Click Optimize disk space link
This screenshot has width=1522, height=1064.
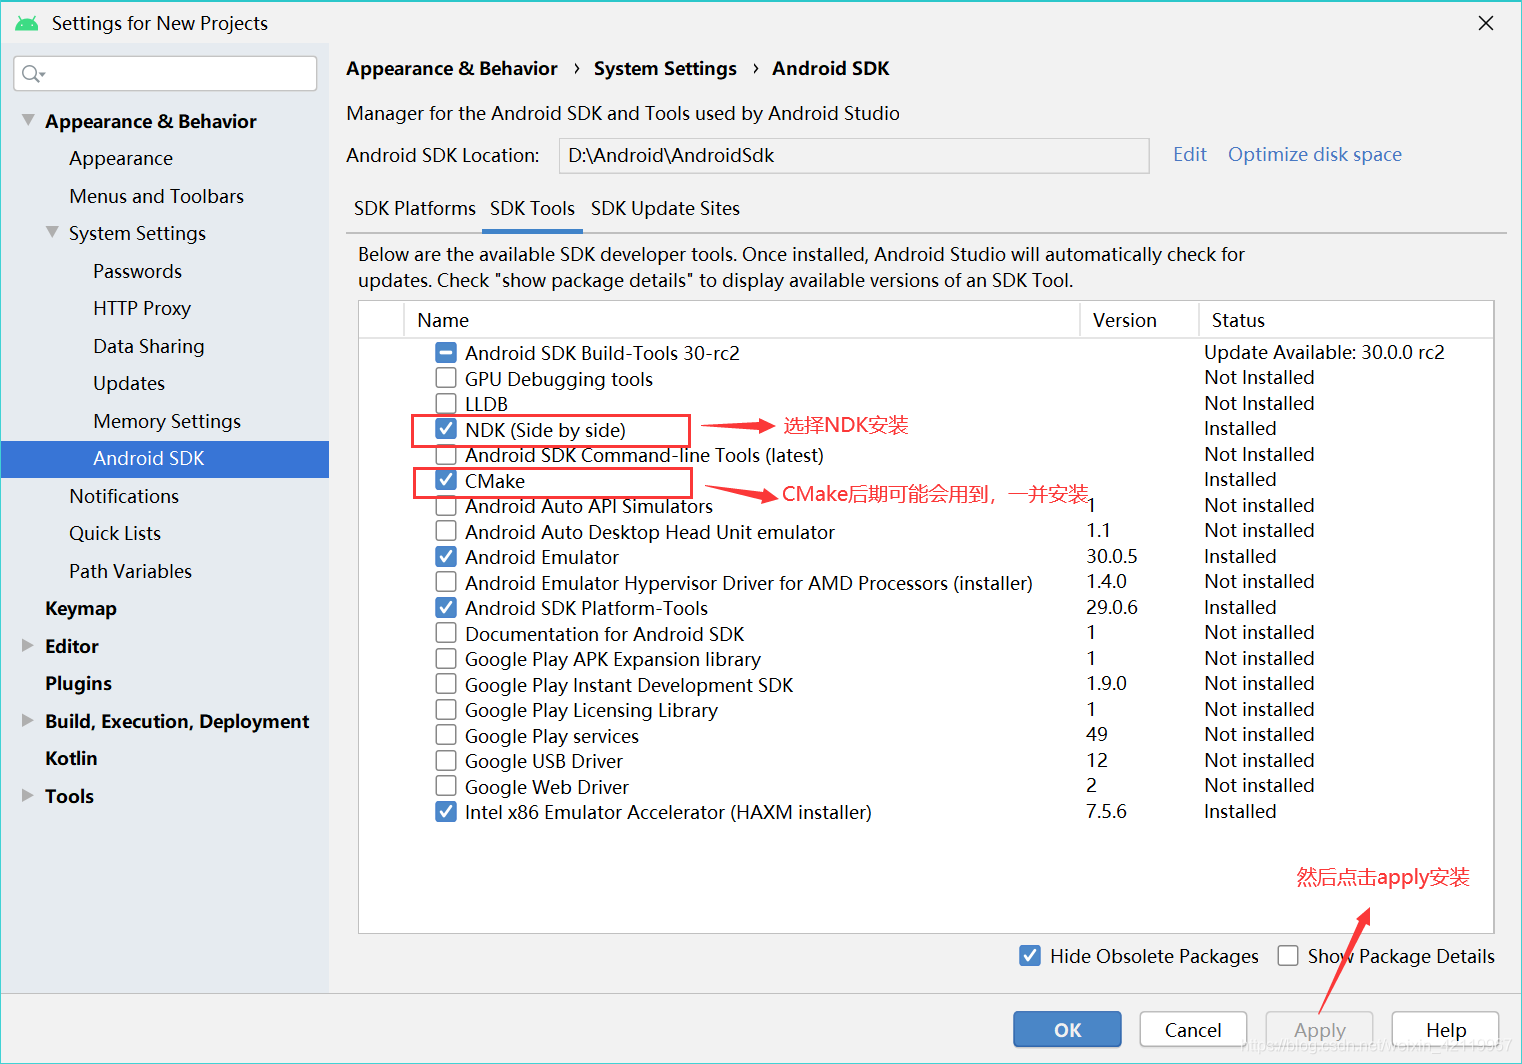1315,154
